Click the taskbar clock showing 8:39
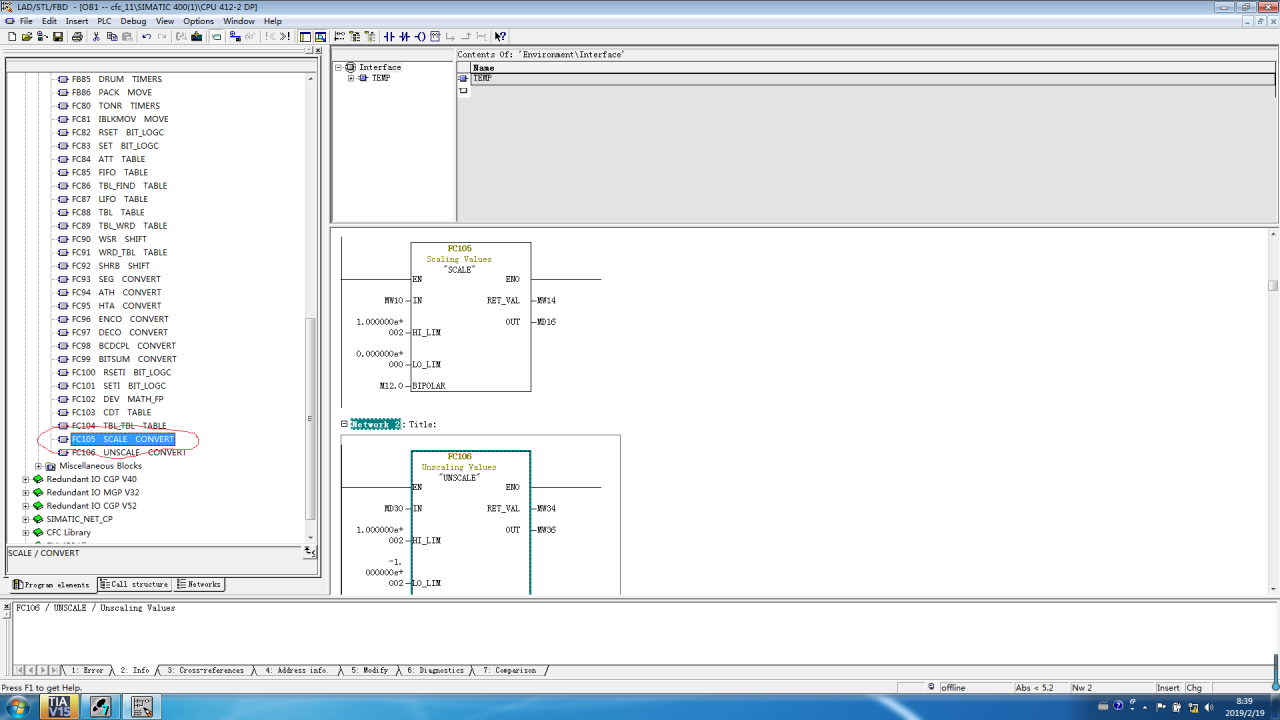 [1244, 701]
